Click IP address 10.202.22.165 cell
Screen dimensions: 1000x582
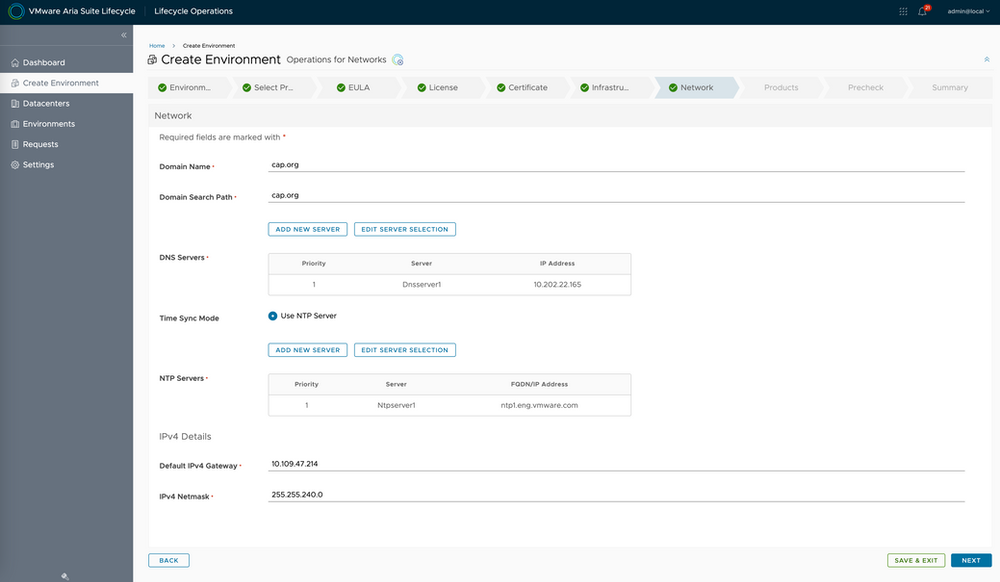tap(557, 284)
